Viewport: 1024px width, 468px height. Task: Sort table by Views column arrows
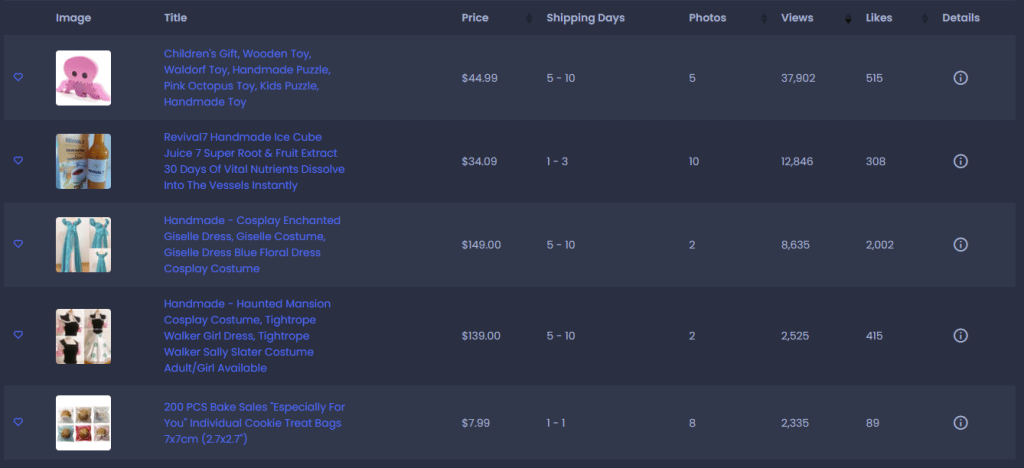[848, 18]
